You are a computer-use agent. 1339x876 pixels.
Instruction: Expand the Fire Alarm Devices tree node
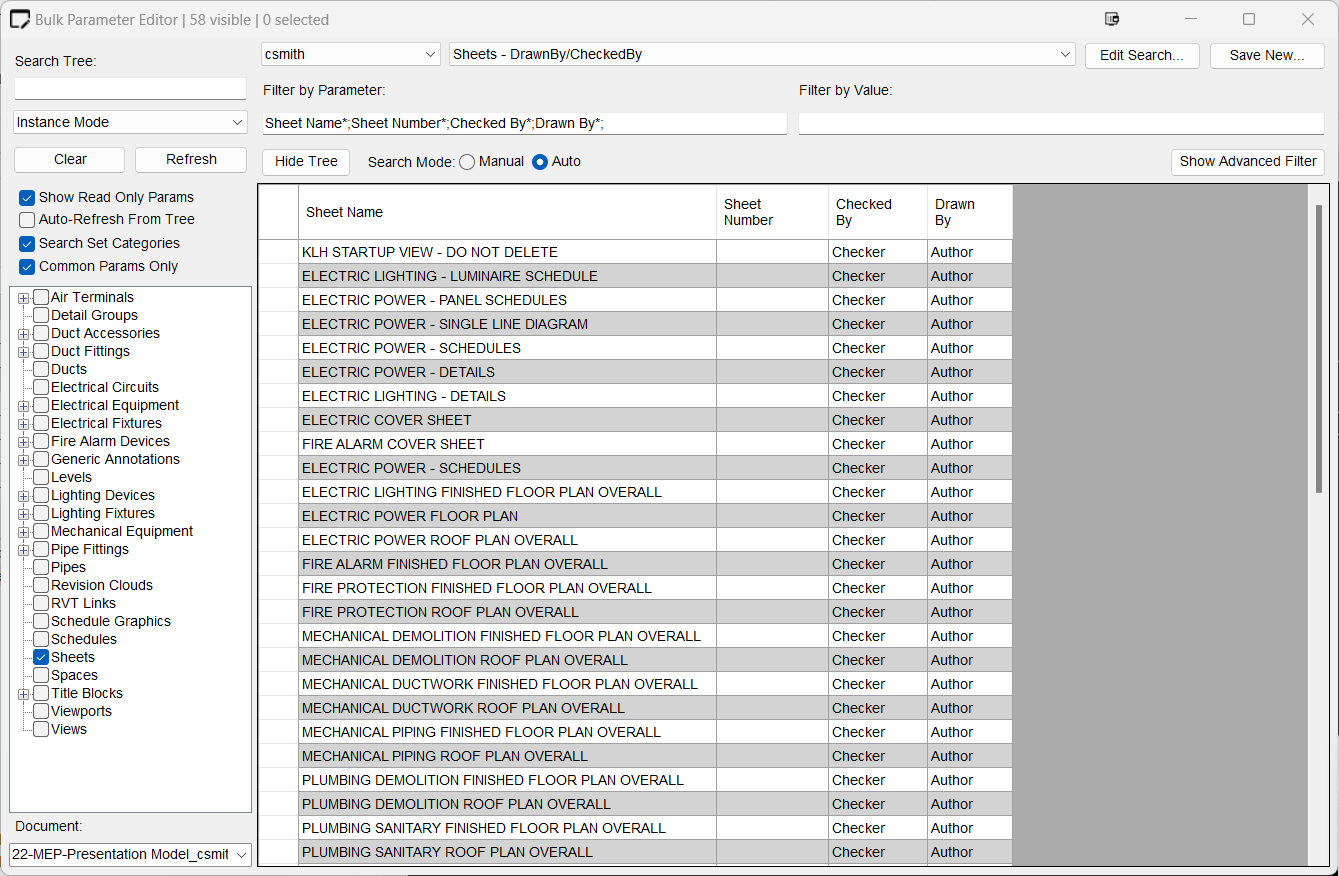23,442
